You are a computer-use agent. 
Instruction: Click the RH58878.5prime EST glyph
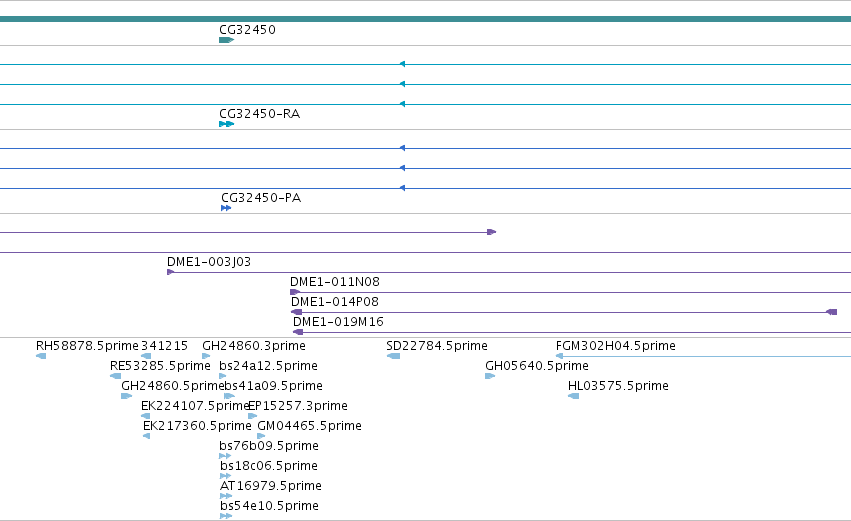[x=41, y=357]
